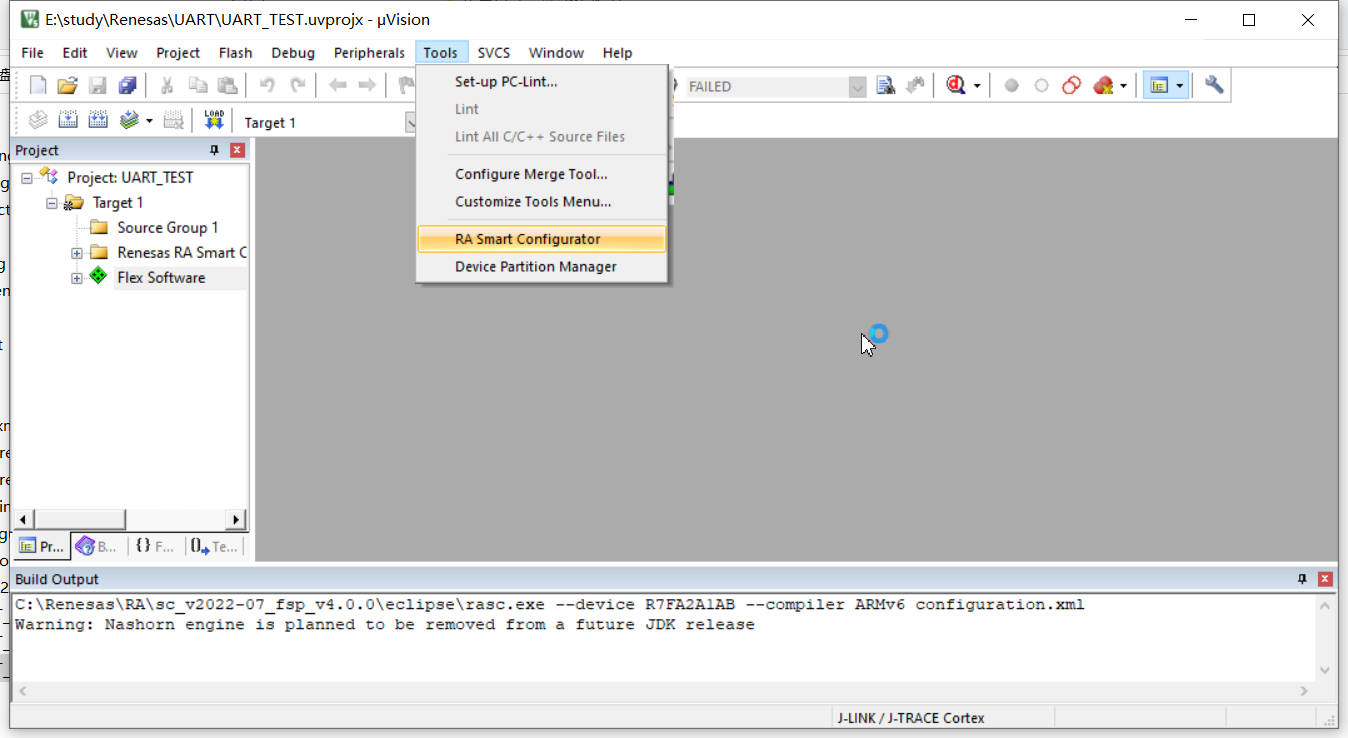Viewport: 1348px width, 738px height.
Task: Click the Batch Build icon
Action: coord(129,121)
